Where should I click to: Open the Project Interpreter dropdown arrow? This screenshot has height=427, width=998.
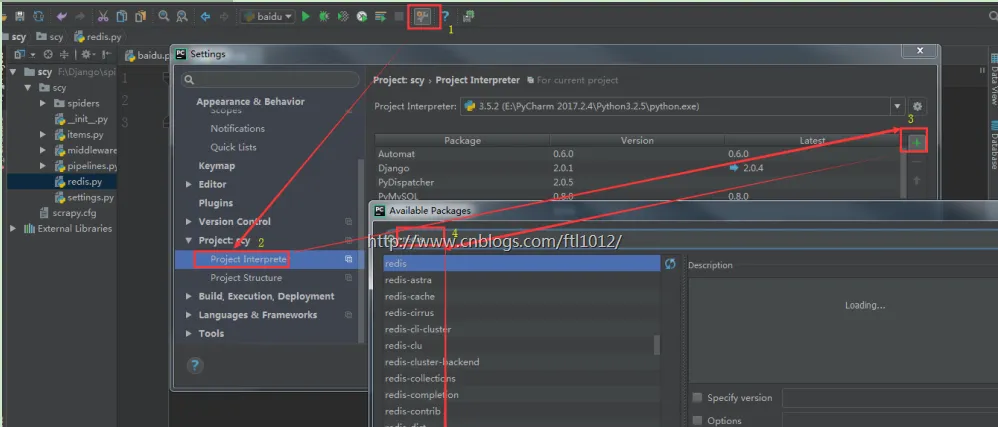(x=897, y=106)
